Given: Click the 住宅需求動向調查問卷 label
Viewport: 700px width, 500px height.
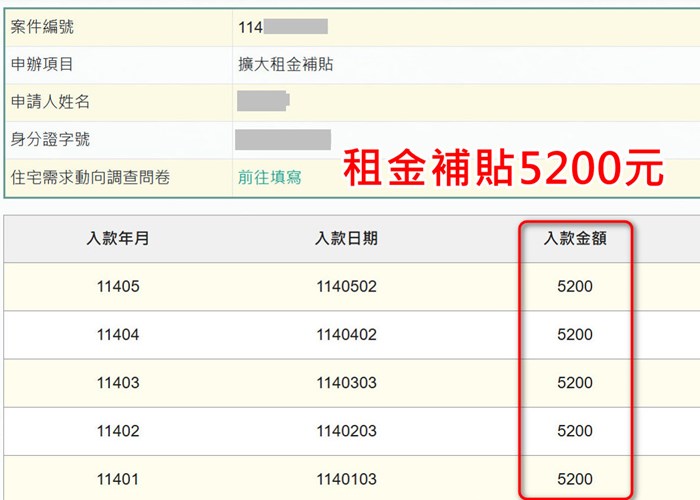Looking at the screenshot, I should (x=90, y=177).
